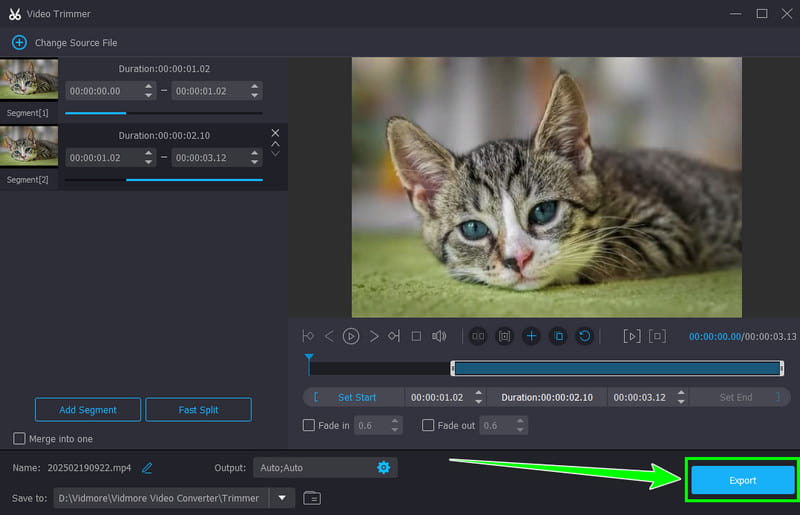Image resolution: width=800 pixels, height=515 pixels.
Task: Click current time 00:00:00.00 display
Action: pos(714,336)
